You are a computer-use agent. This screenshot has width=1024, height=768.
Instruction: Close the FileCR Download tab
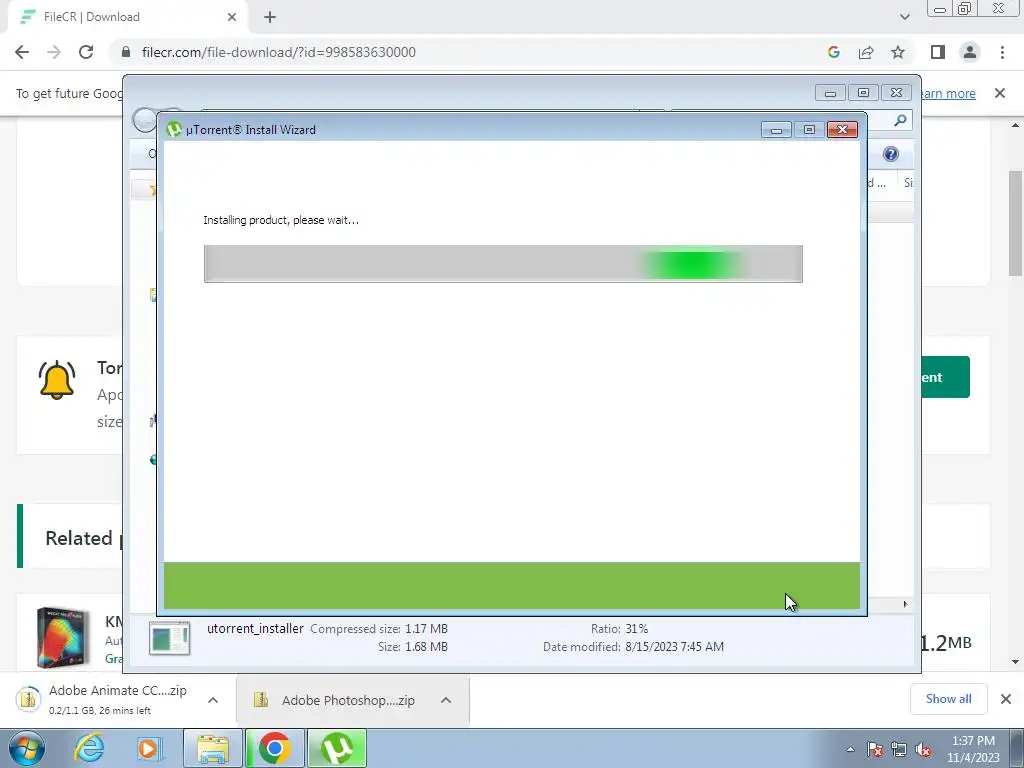pyautogui.click(x=232, y=17)
